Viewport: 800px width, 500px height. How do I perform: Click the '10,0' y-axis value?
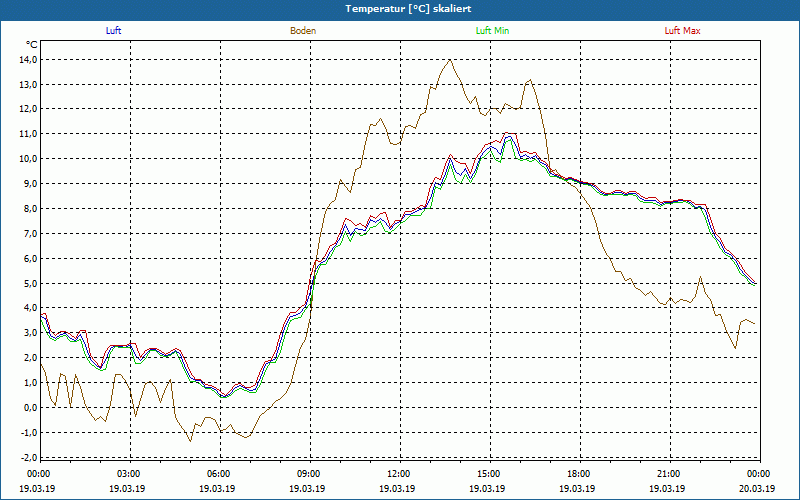tap(29, 159)
